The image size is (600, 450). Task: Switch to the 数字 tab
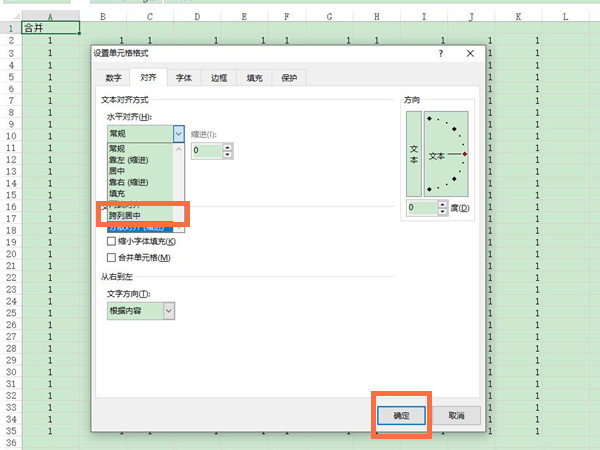[113, 78]
